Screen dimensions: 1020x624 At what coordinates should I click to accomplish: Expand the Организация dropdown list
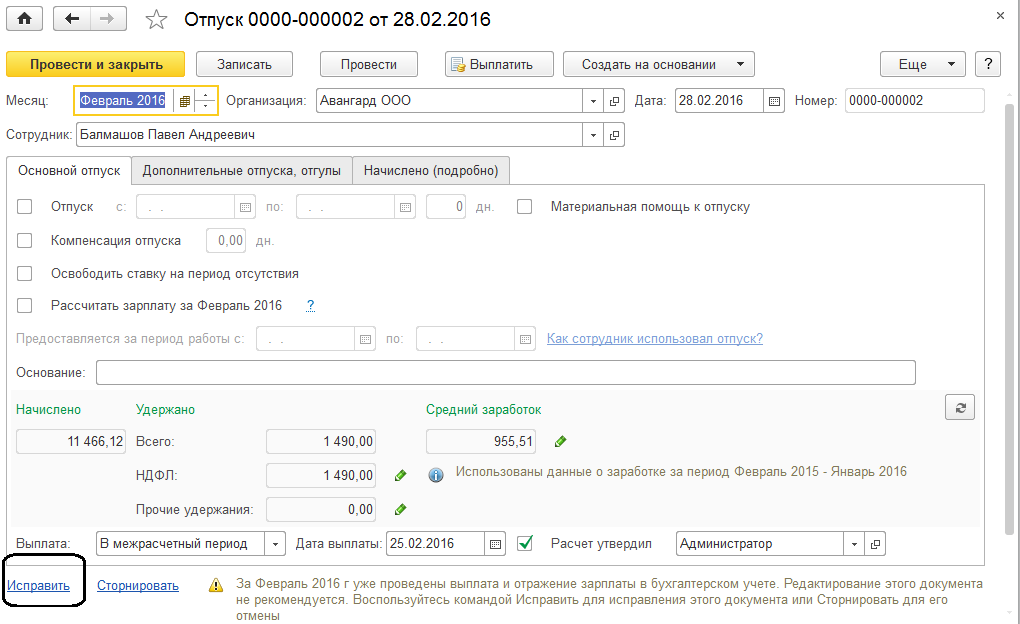tap(592, 101)
